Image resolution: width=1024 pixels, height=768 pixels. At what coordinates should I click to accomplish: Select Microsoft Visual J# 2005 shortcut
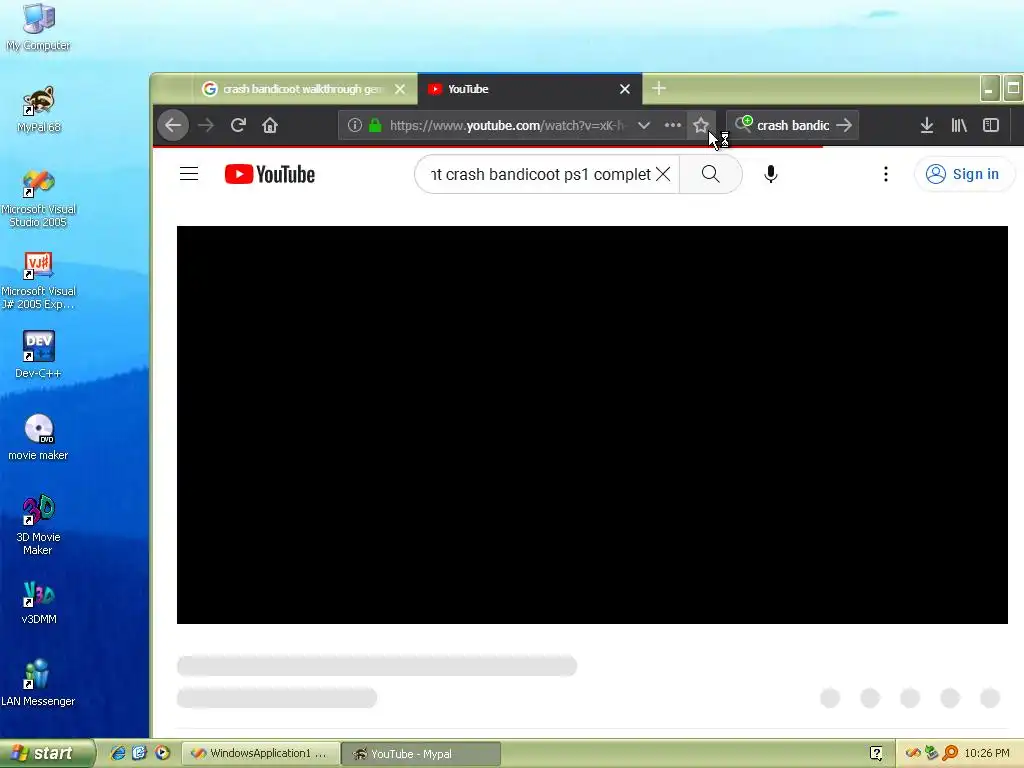click(39, 280)
